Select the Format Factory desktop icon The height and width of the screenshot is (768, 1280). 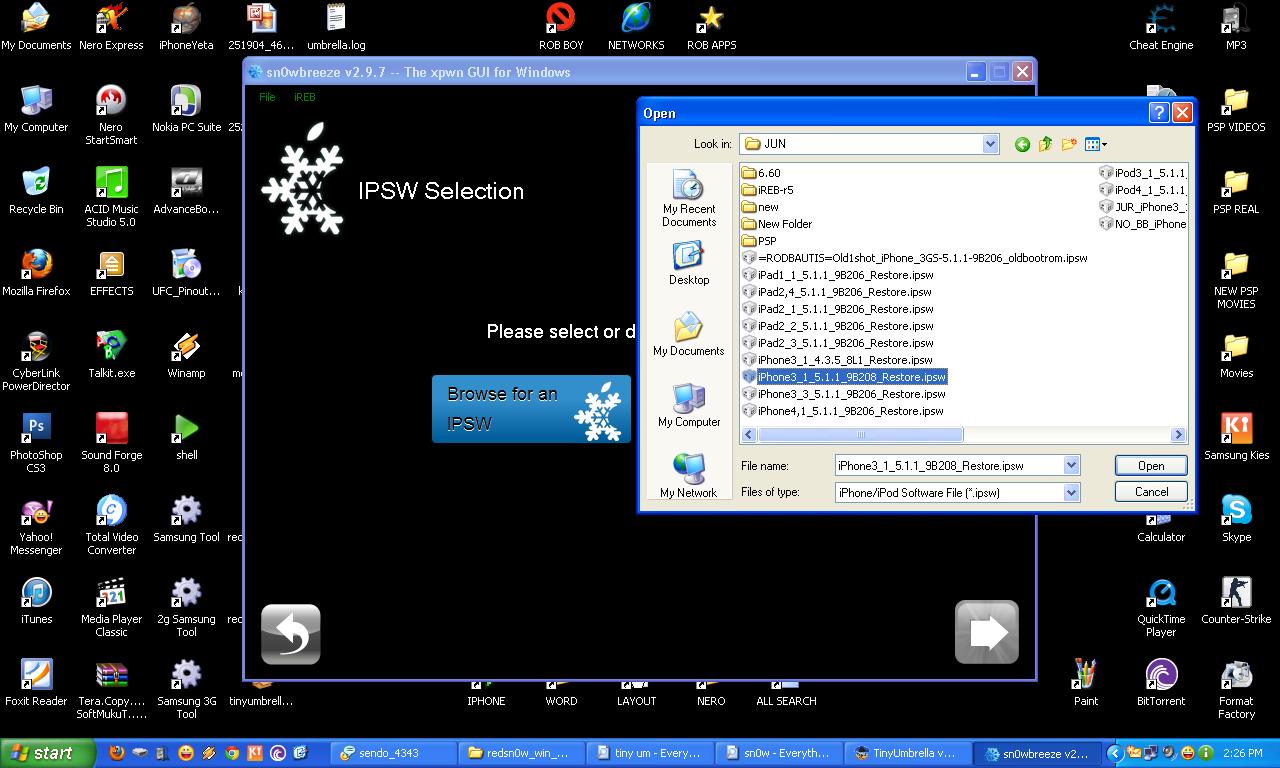click(x=1236, y=689)
